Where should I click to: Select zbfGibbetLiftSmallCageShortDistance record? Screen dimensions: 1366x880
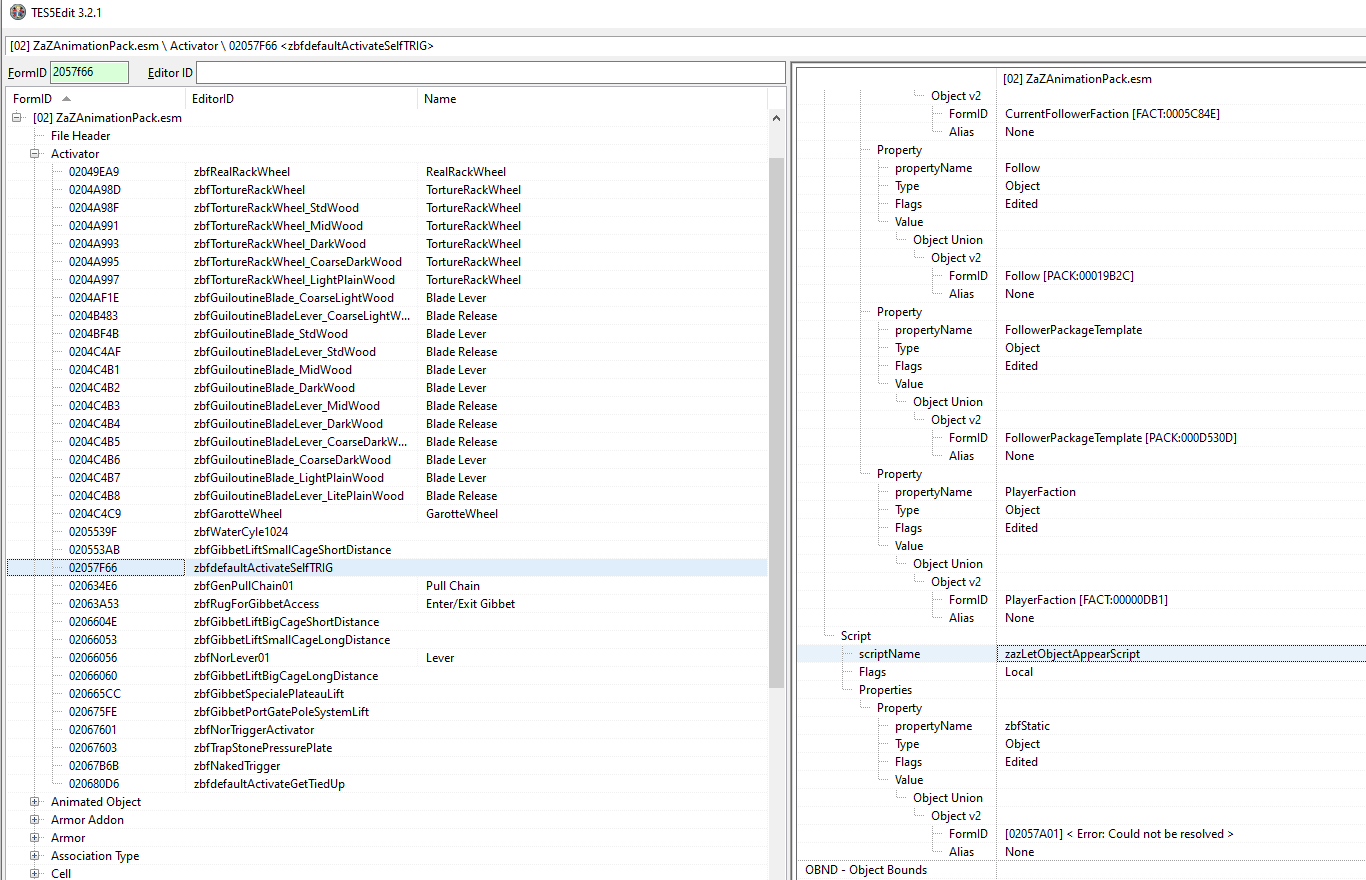pyautogui.click(x=387, y=550)
